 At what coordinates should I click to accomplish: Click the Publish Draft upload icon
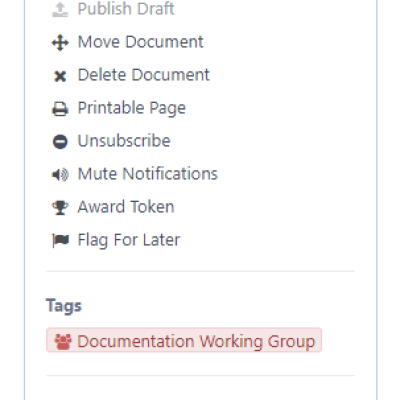(x=60, y=9)
